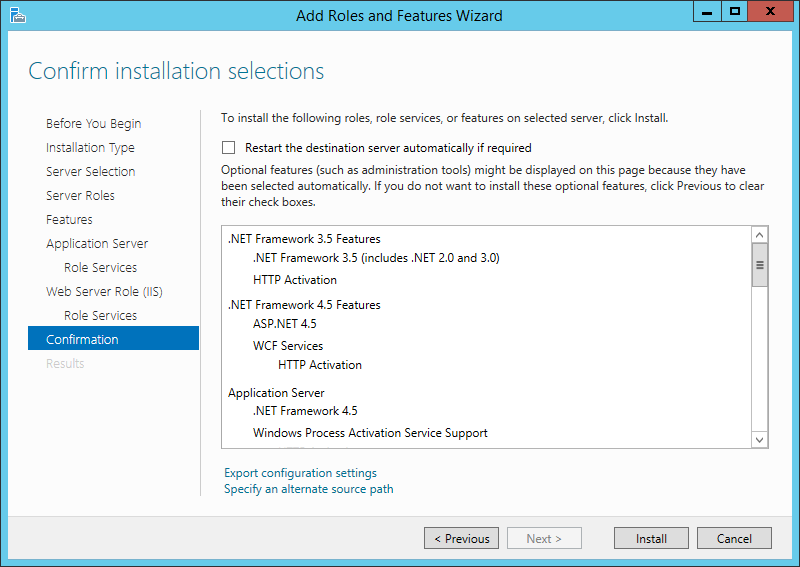Screen dimensions: 800x567
Task: Open Role Services under Web Server Role
Action: tap(101, 315)
